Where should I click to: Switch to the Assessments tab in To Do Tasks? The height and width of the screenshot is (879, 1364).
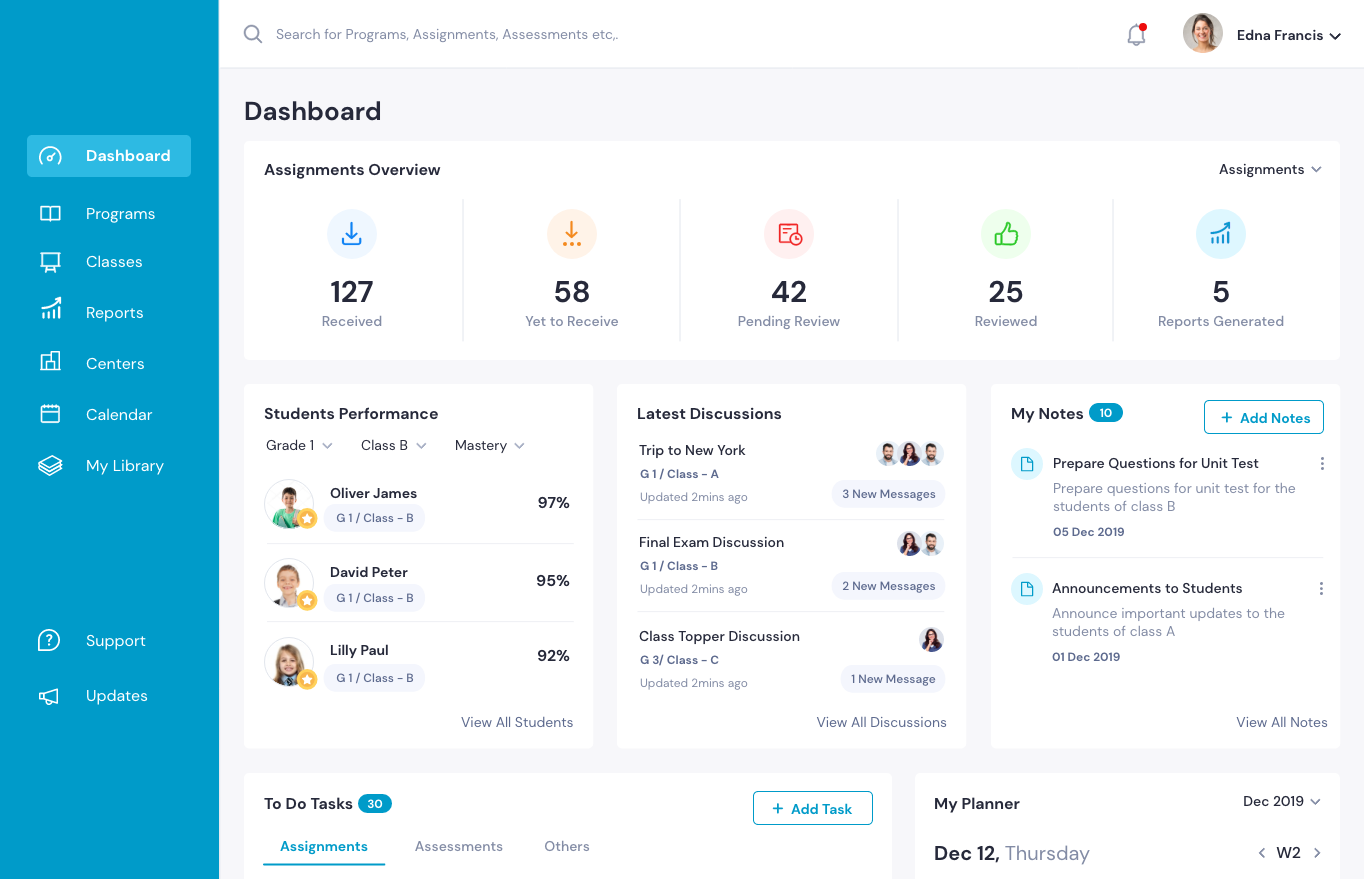[459, 846]
